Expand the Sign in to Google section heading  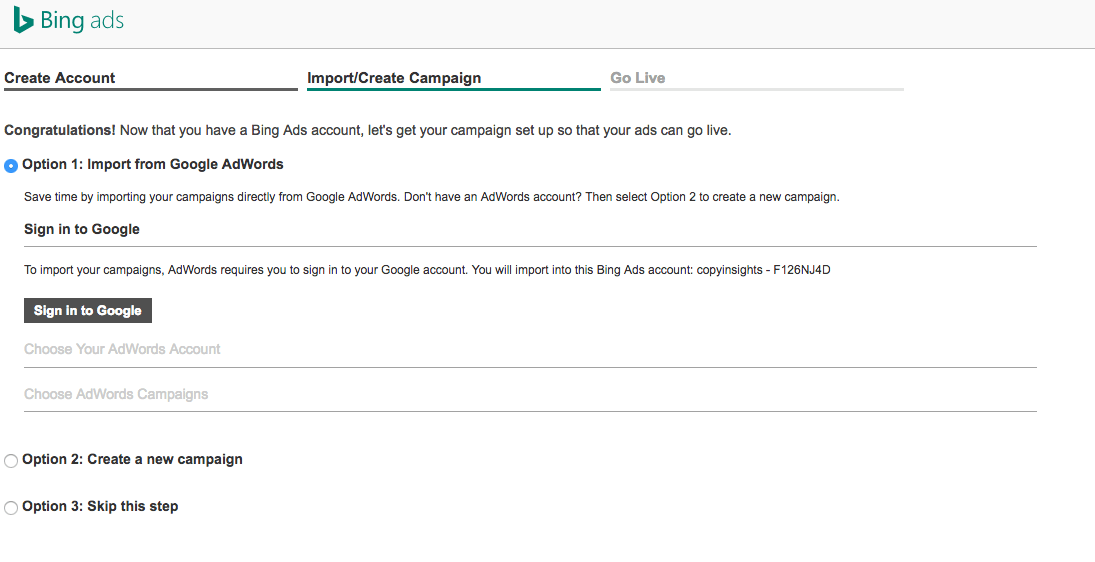click(82, 230)
